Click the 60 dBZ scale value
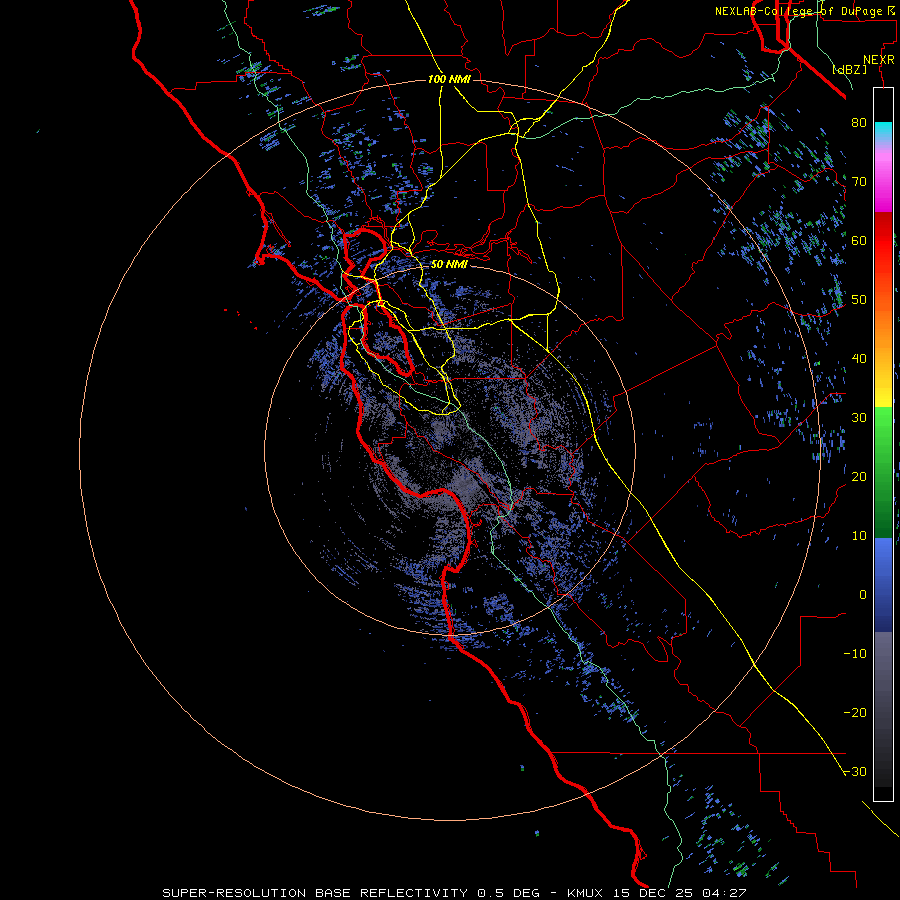The image size is (900, 900). pyautogui.click(x=859, y=240)
